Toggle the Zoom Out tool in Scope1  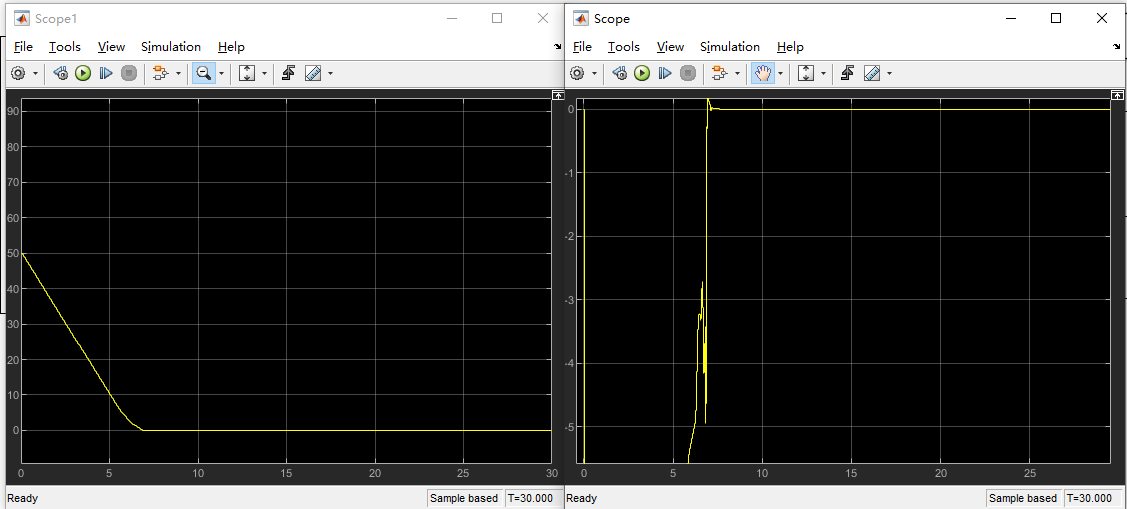click(x=204, y=73)
